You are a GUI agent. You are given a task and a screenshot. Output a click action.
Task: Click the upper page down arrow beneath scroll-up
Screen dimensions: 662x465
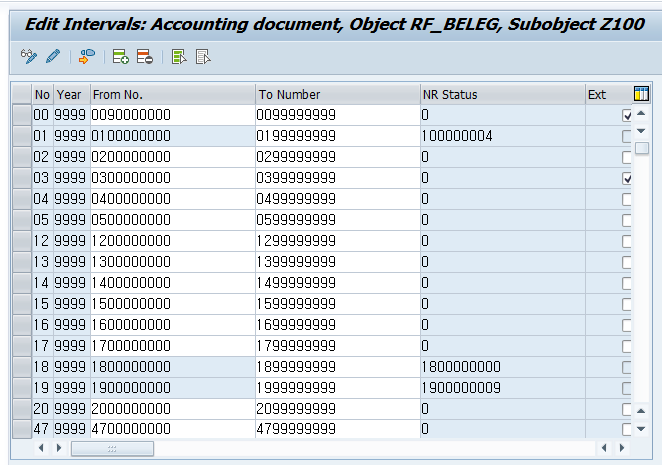click(x=641, y=131)
